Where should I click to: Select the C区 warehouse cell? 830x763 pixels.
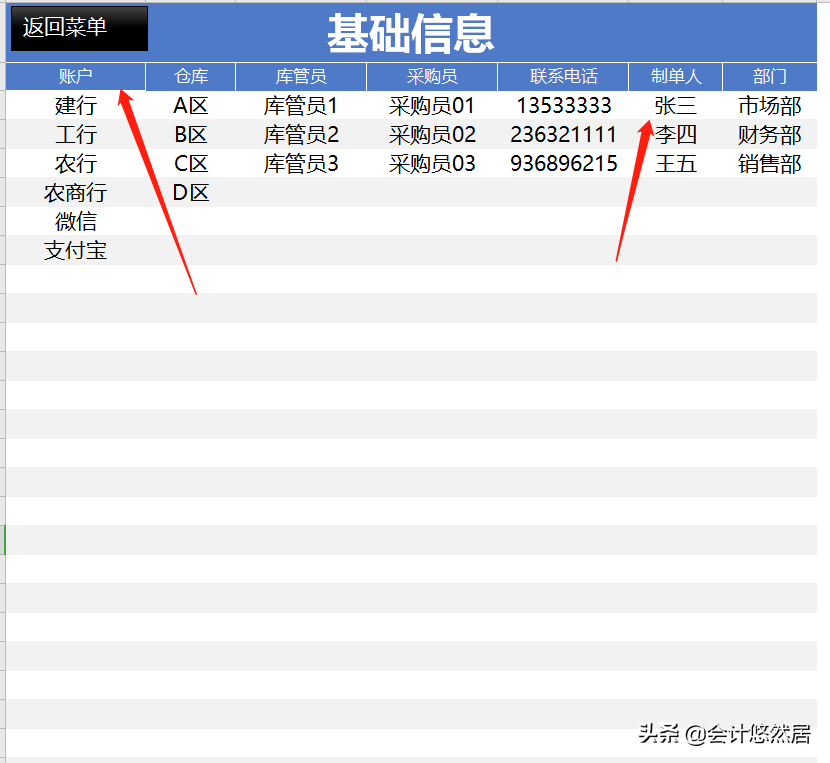tap(191, 164)
